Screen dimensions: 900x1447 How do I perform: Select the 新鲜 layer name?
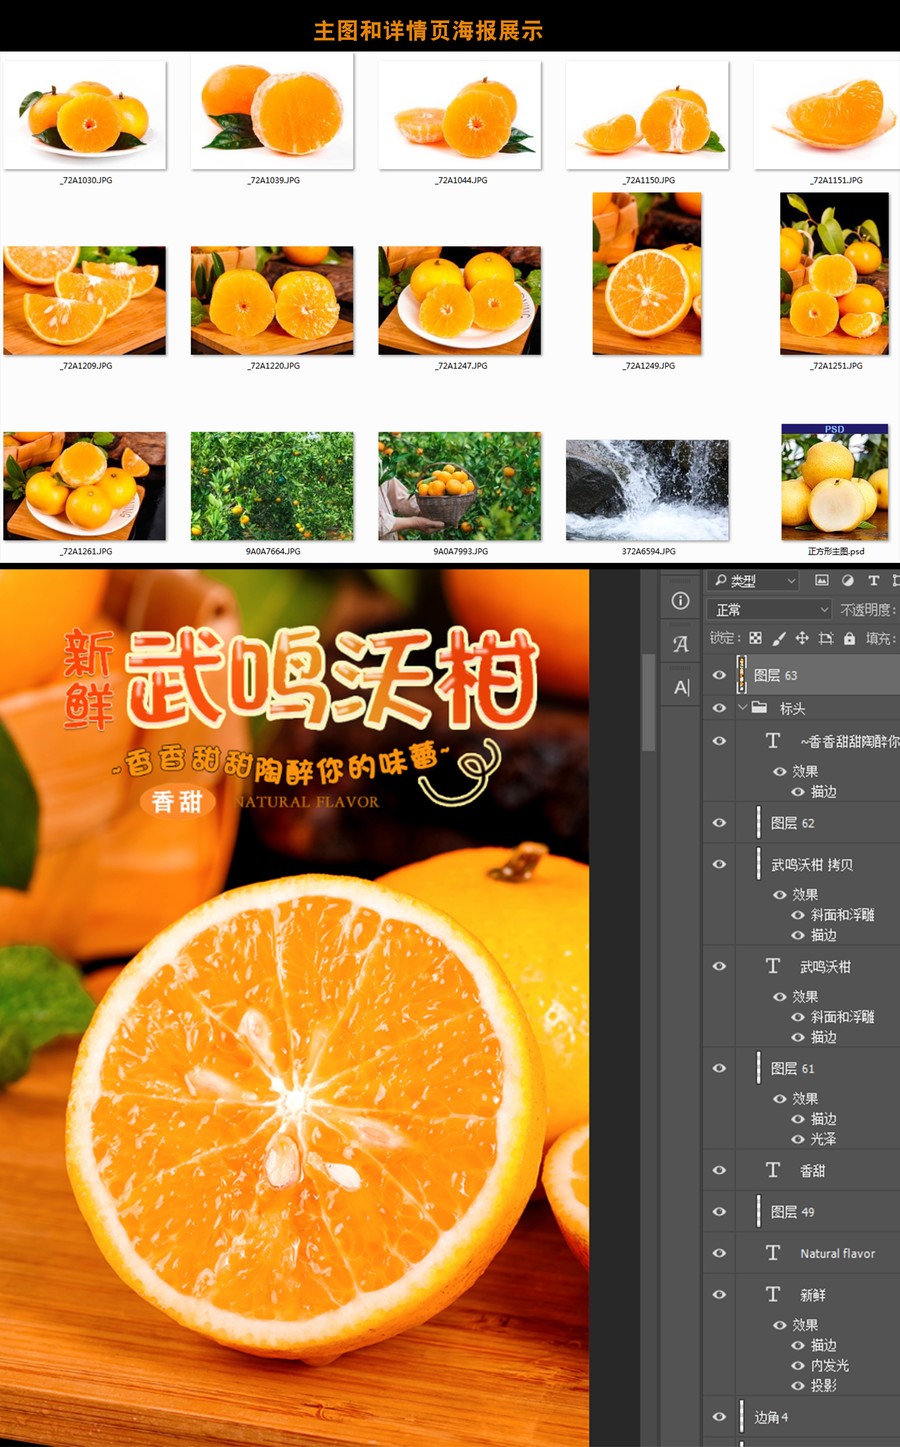[x=813, y=1295]
